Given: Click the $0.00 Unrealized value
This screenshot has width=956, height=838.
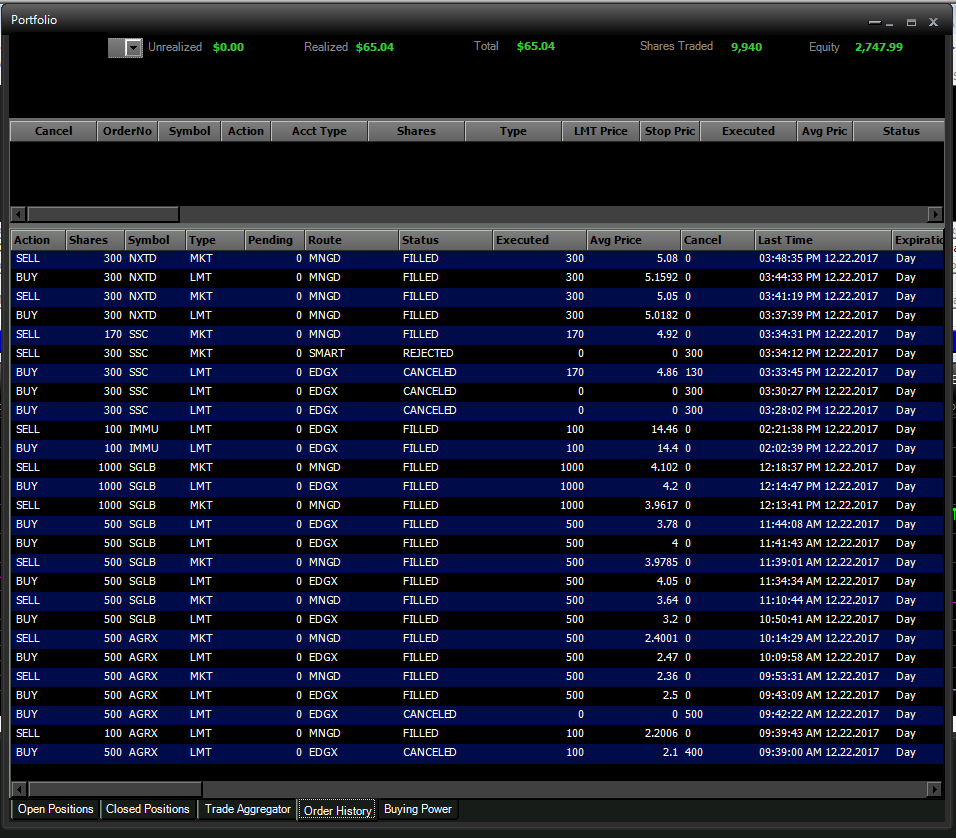Looking at the screenshot, I should [228, 47].
